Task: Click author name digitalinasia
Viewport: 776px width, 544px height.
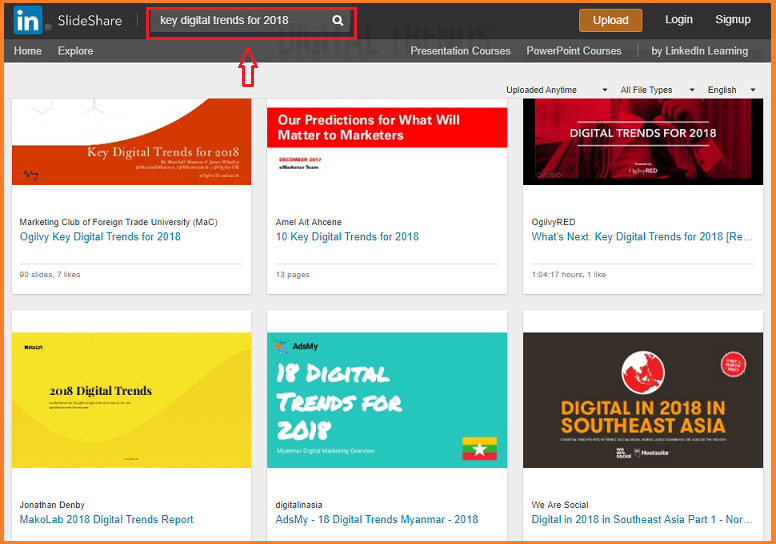Action: [x=299, y=505]
